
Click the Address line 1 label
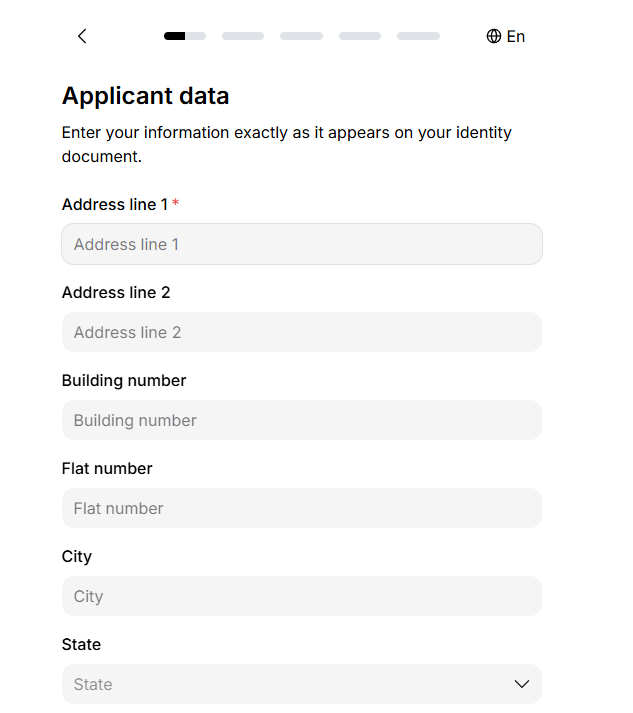tap(115, 204)
